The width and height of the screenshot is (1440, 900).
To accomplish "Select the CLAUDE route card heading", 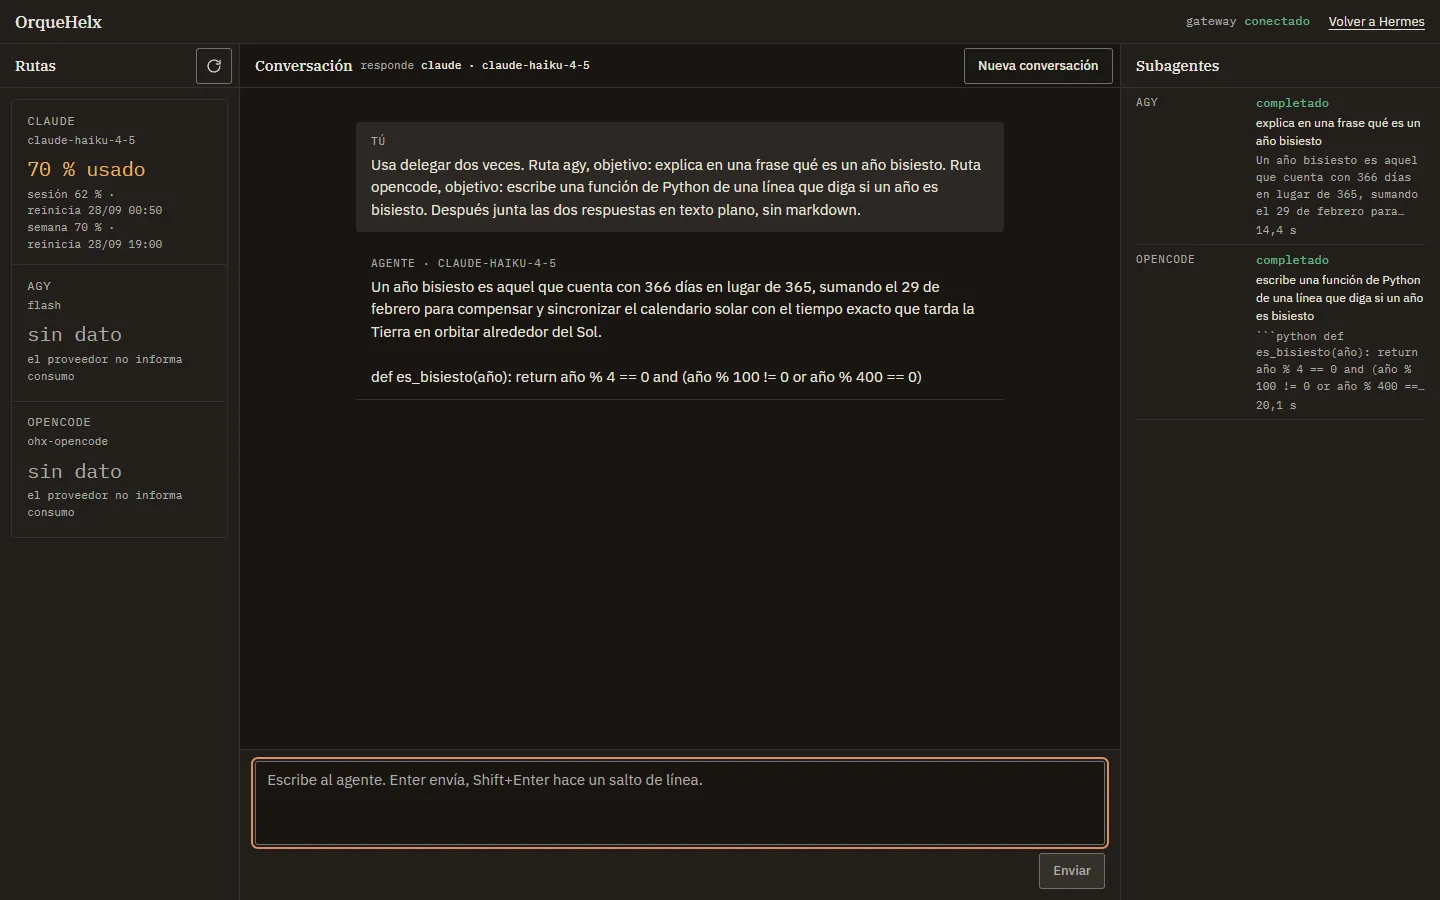I will 51,121.
